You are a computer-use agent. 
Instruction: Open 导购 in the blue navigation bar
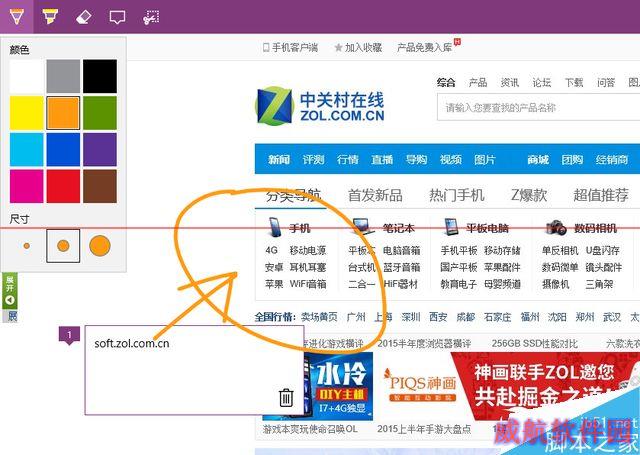click(x=416, y=160)
